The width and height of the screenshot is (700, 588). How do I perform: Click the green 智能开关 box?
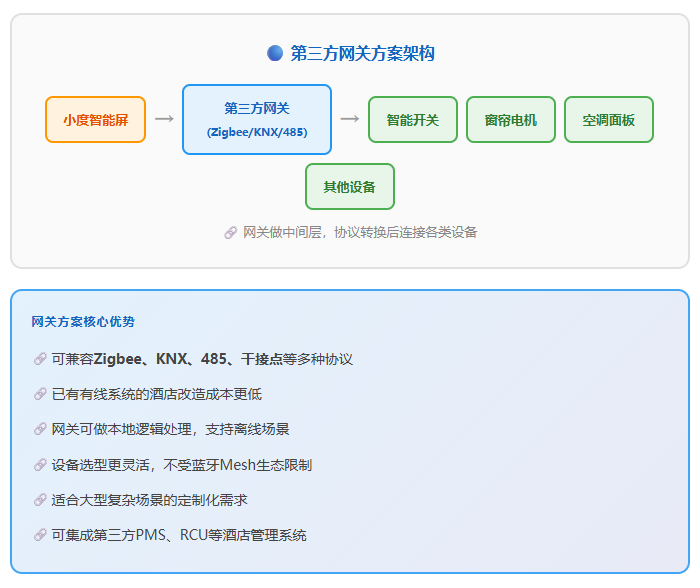pos(413,120)
